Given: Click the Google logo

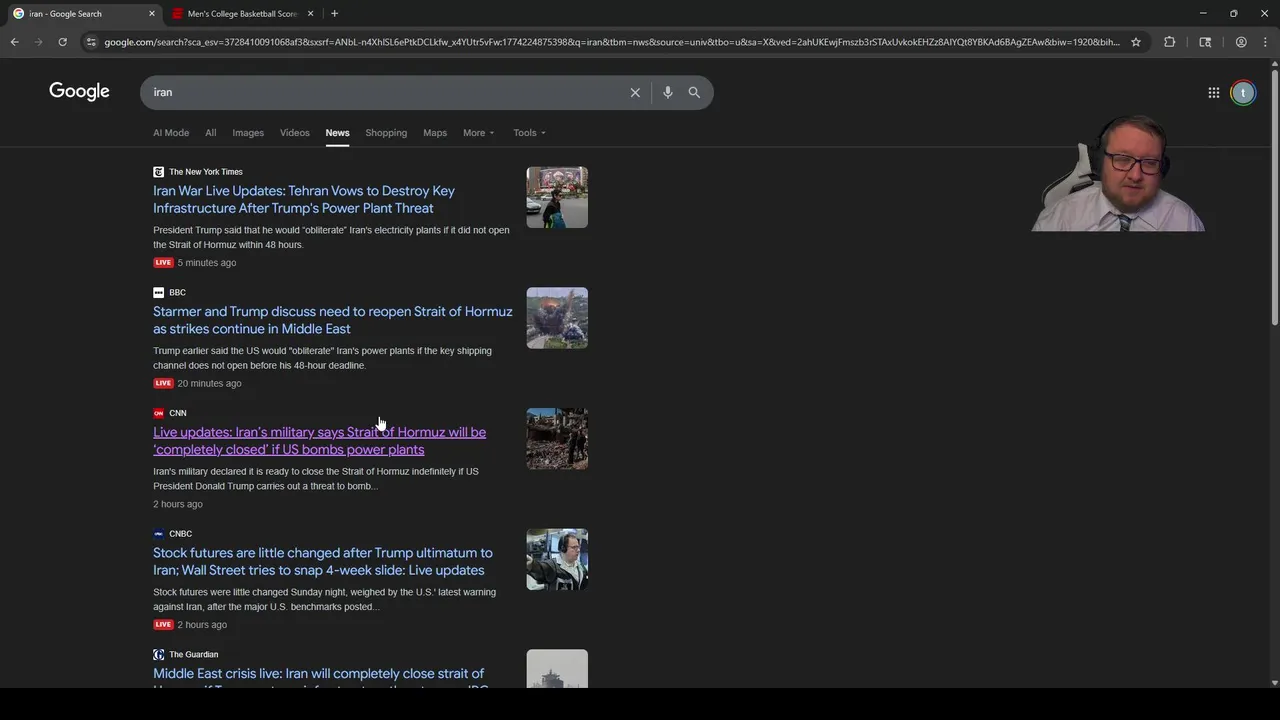Looking at the screenshot, I should 79,92.
